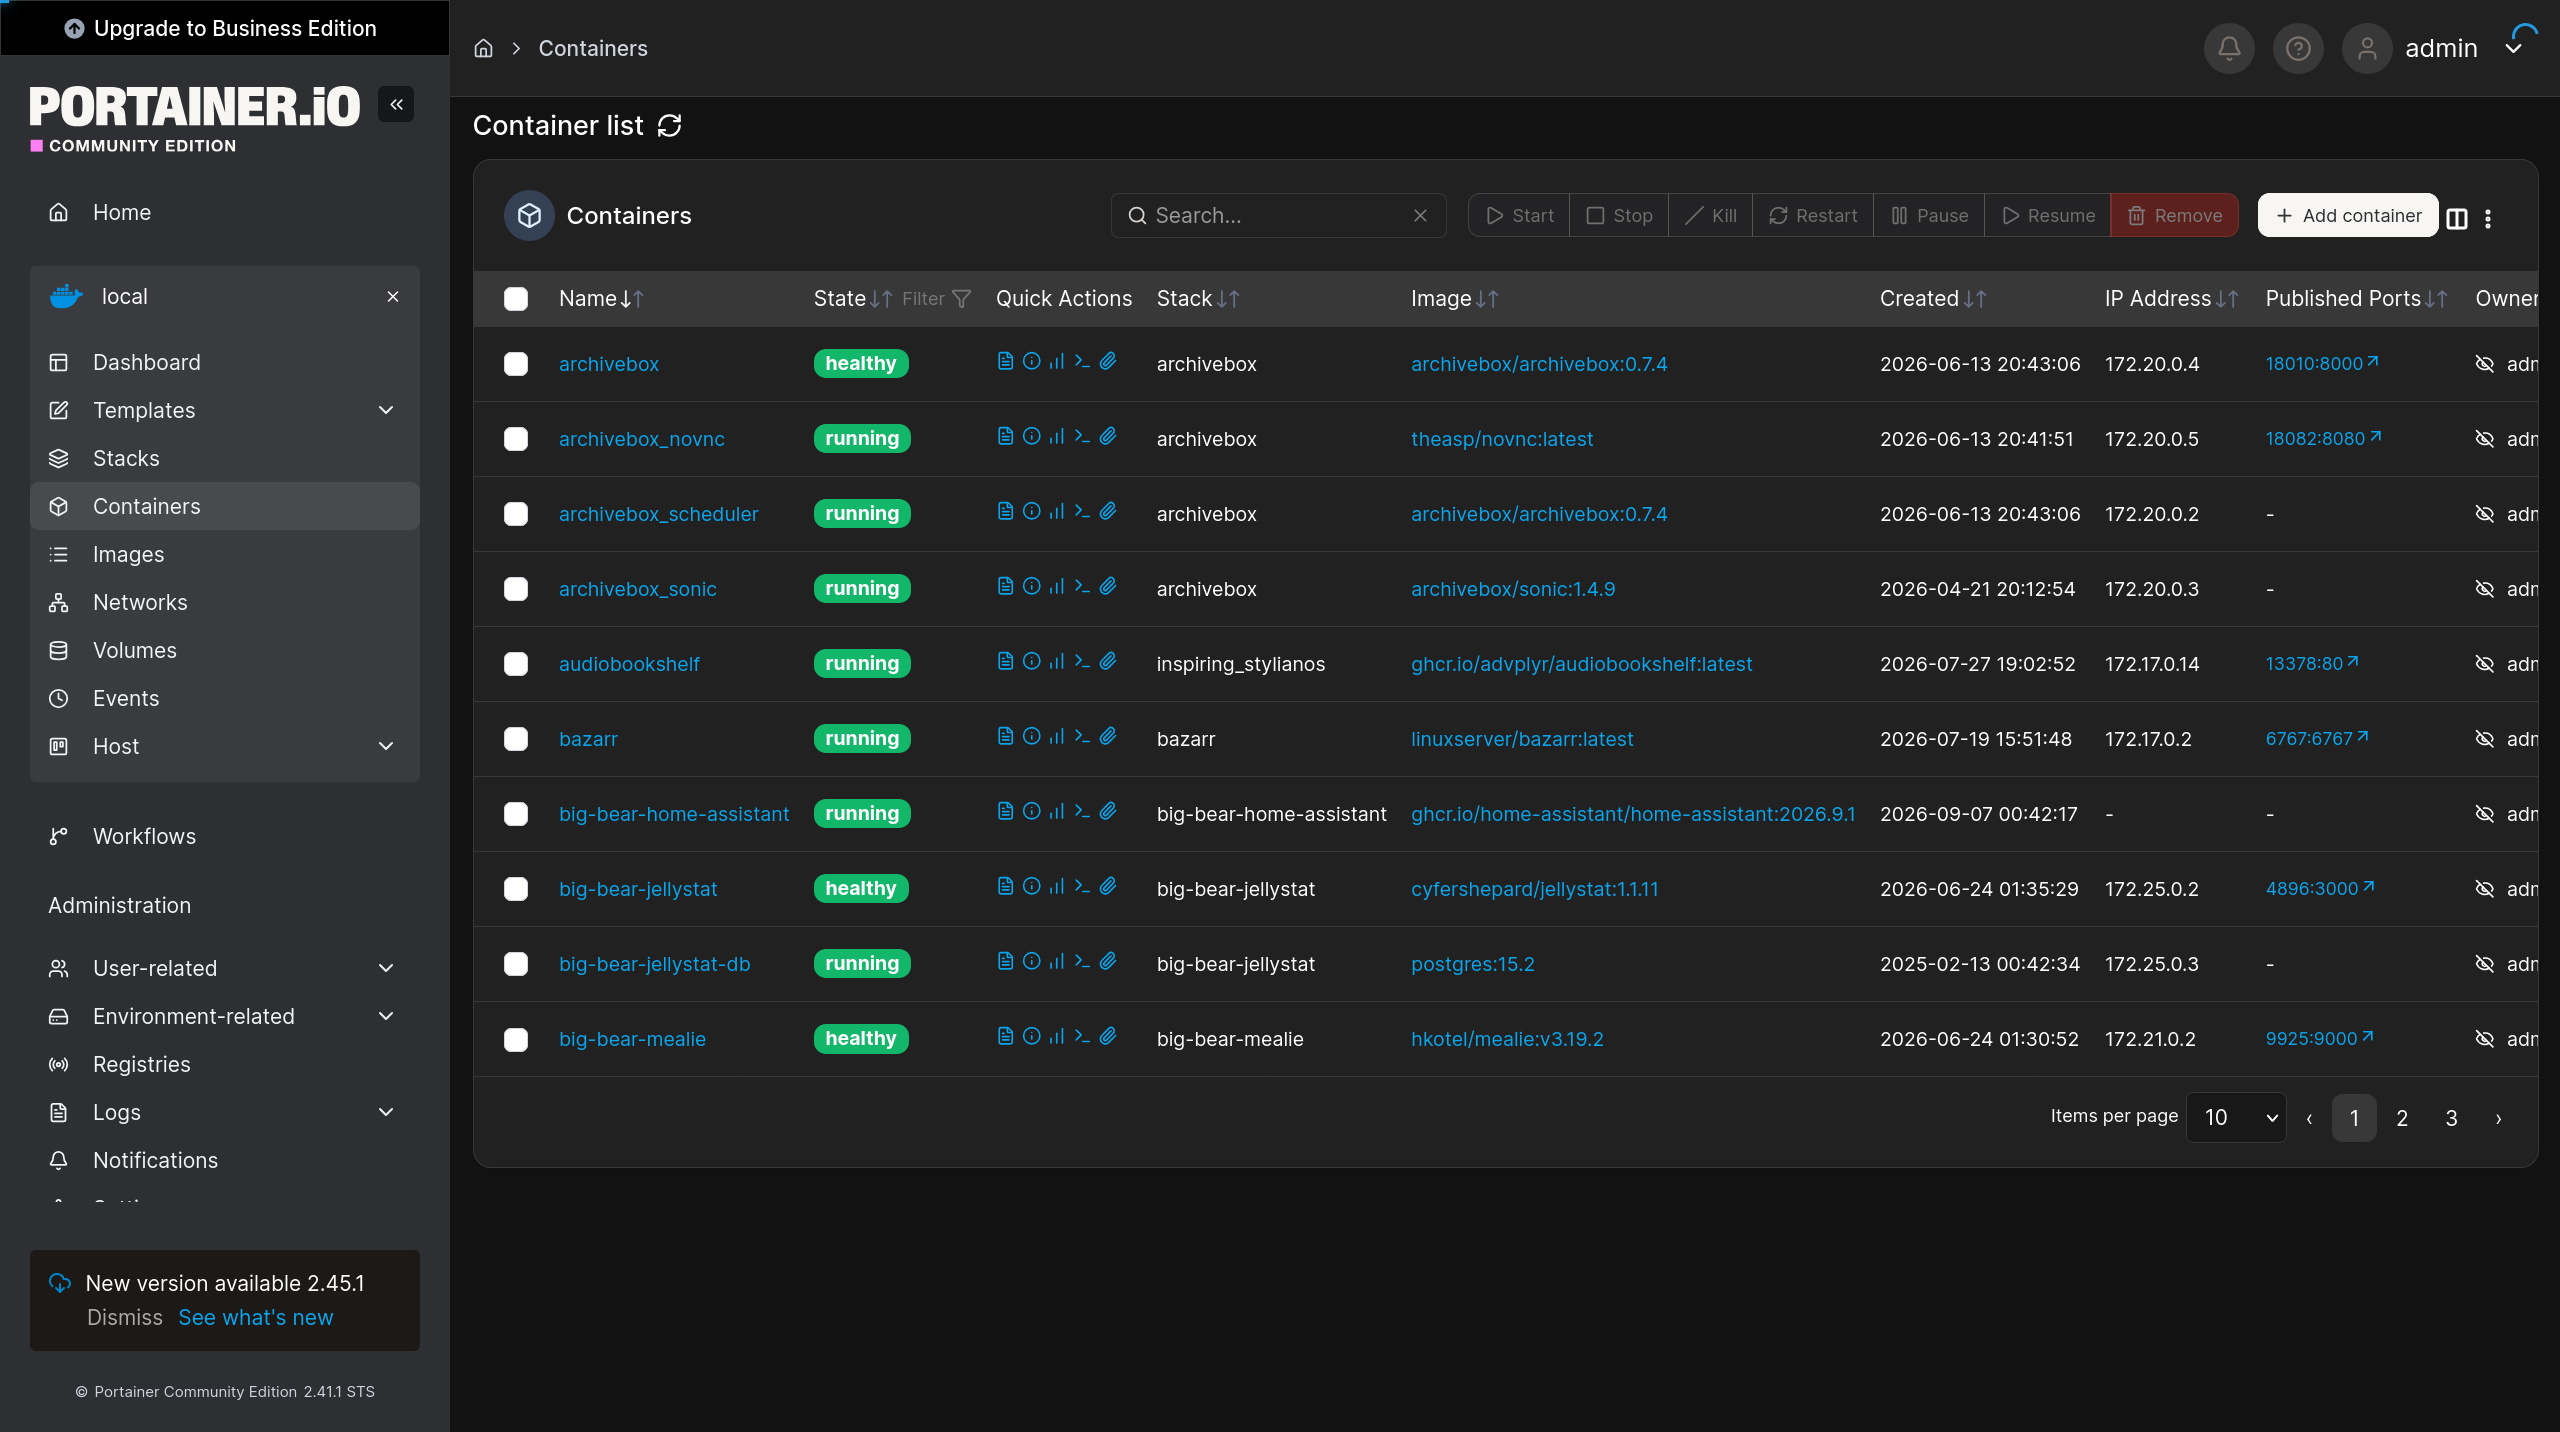Open the help question-mark icon
Viewport: 2560px width, 1432px height.
(2298, 48)
